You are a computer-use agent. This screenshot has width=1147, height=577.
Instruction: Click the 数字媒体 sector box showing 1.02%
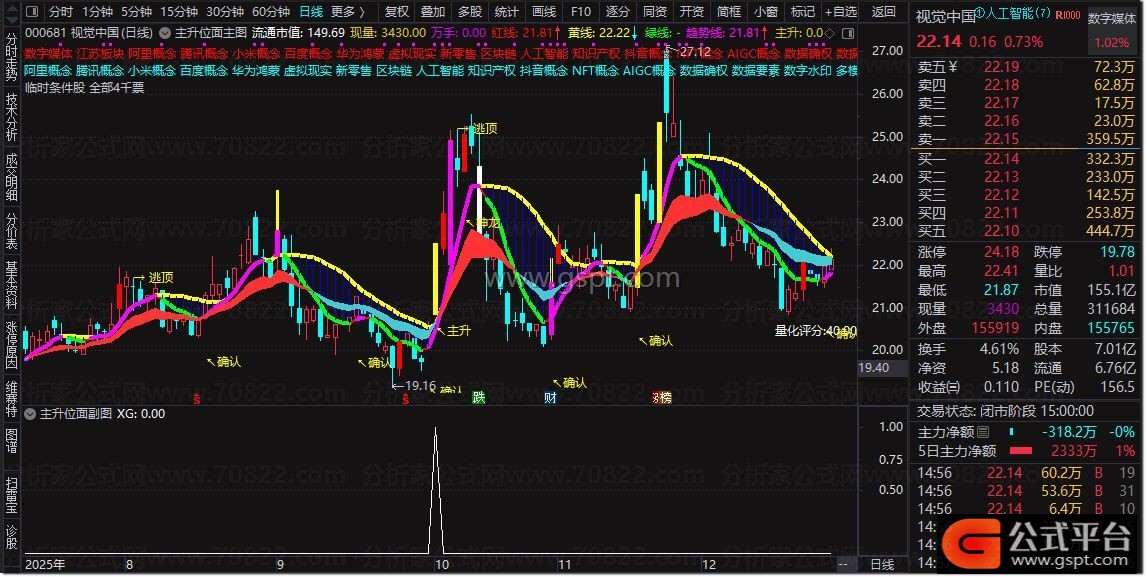coord(1113,30)
